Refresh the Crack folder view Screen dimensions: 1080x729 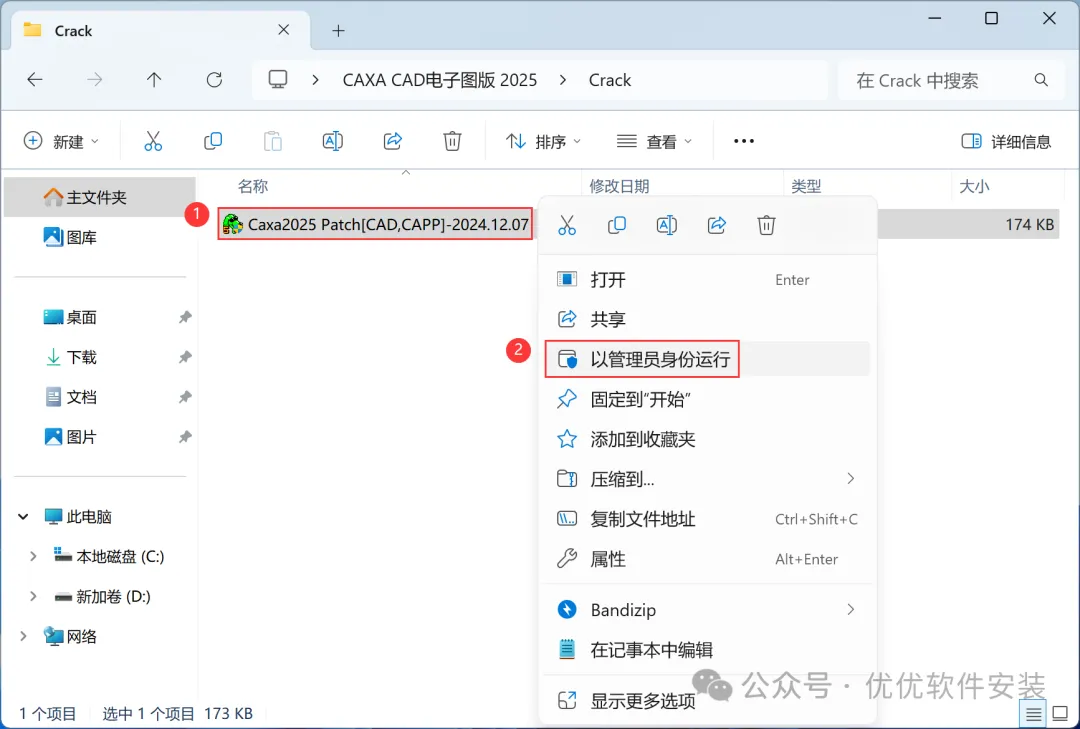point(214,80)
